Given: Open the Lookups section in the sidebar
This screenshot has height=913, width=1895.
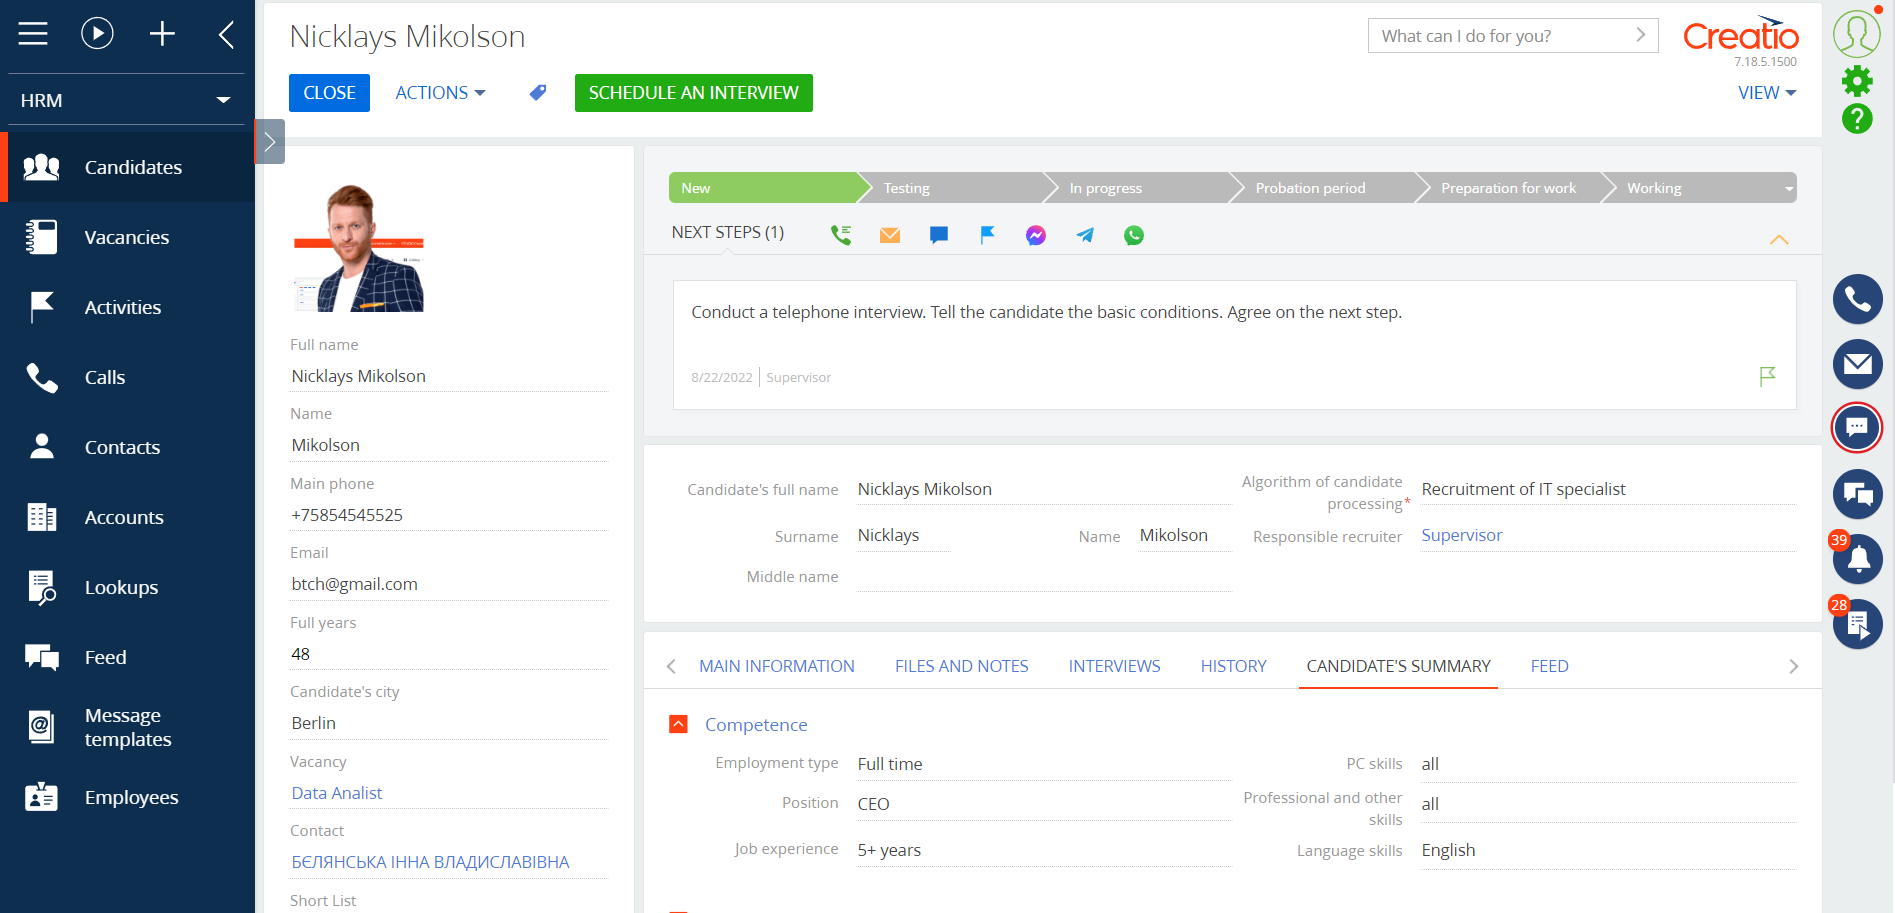Looking at the screenshot, I should [120, 587].
